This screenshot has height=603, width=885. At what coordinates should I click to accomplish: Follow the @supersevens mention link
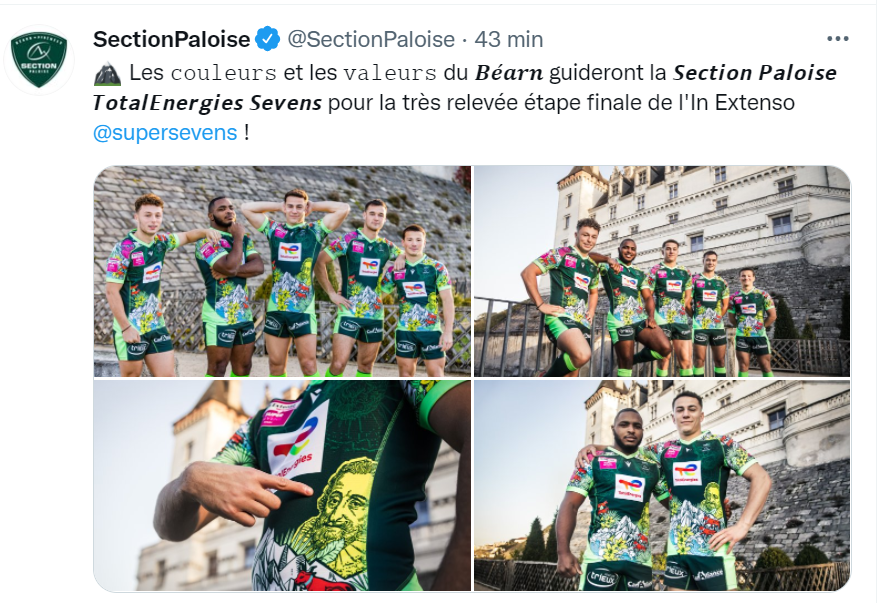[x=165, y=133]
